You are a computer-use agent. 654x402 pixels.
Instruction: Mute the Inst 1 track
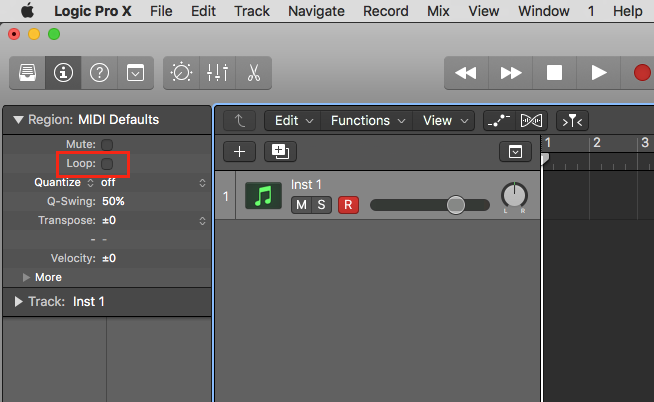[x=300, y=205]
